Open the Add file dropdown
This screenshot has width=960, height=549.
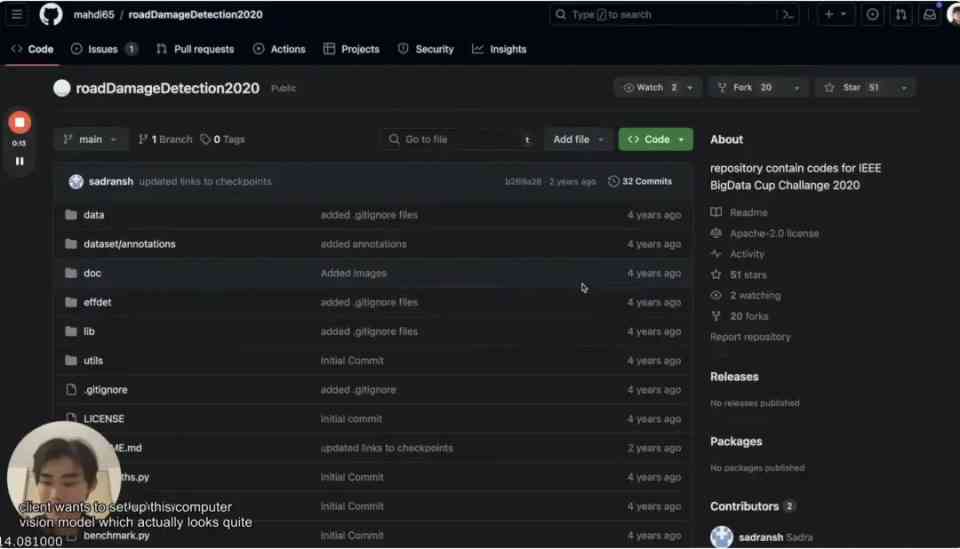[578, 140]
